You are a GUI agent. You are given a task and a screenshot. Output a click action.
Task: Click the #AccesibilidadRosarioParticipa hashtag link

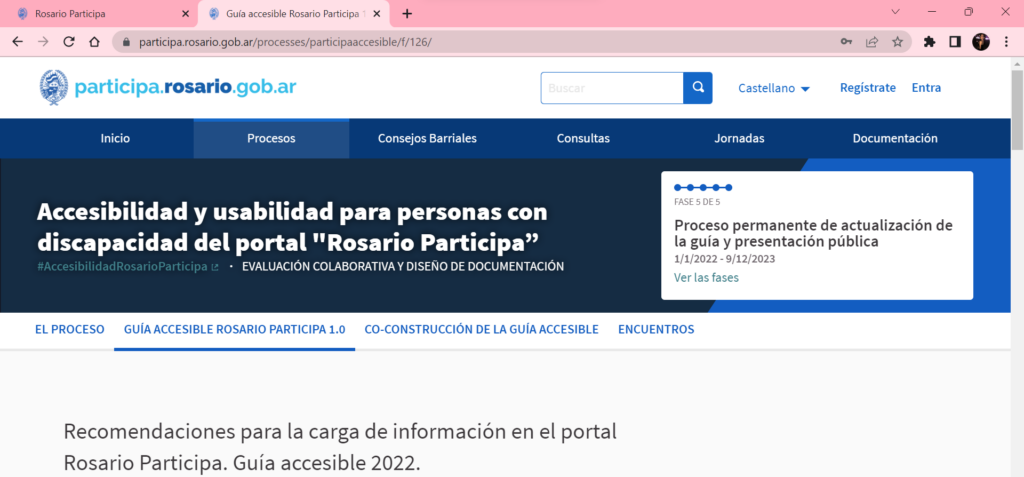128,267
